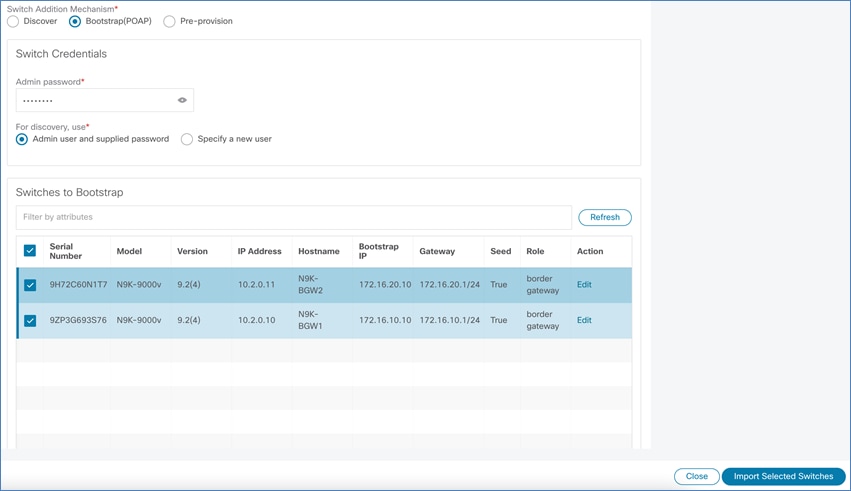Screen dimensions: 851x491
Task: Sort by the Model column header
Action: coord(129,251)
